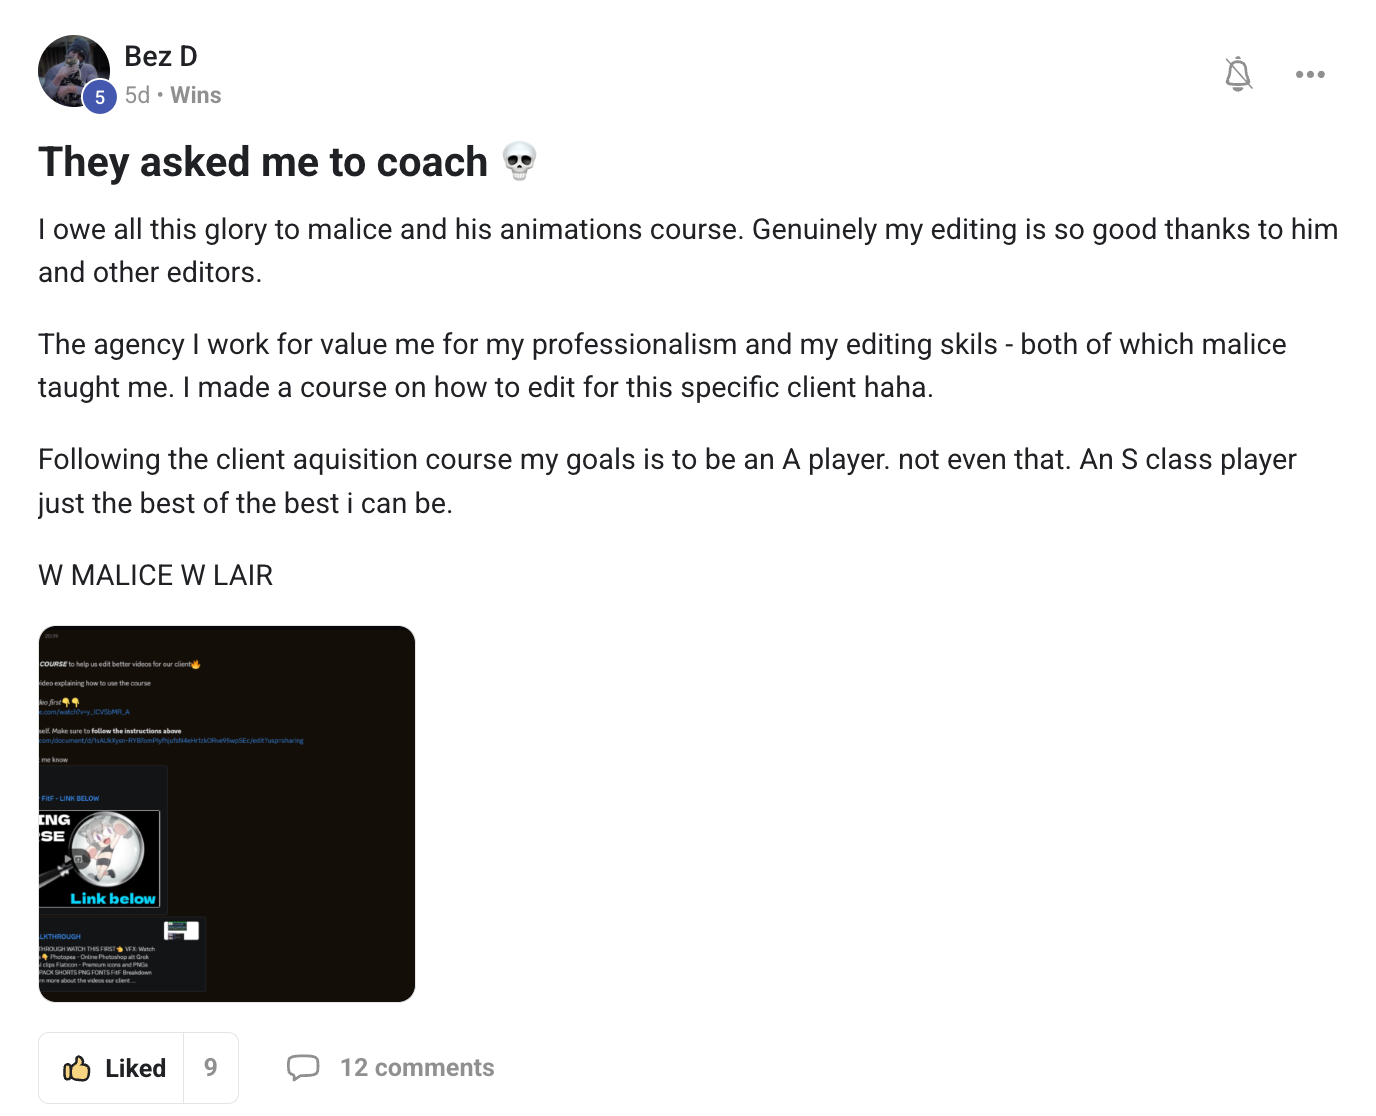1376x1116 pixels.
Task: Click the 'W MALICE W LAIR' text line
Action: [155, 575]
